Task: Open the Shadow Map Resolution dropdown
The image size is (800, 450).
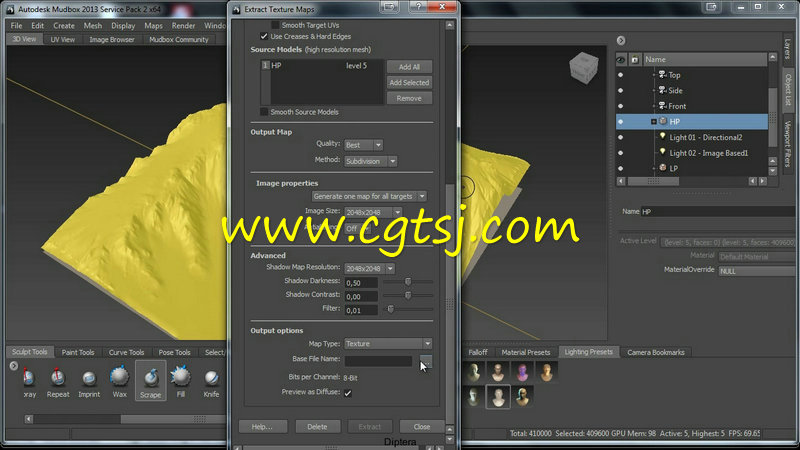Action: [x=369, y=268]
